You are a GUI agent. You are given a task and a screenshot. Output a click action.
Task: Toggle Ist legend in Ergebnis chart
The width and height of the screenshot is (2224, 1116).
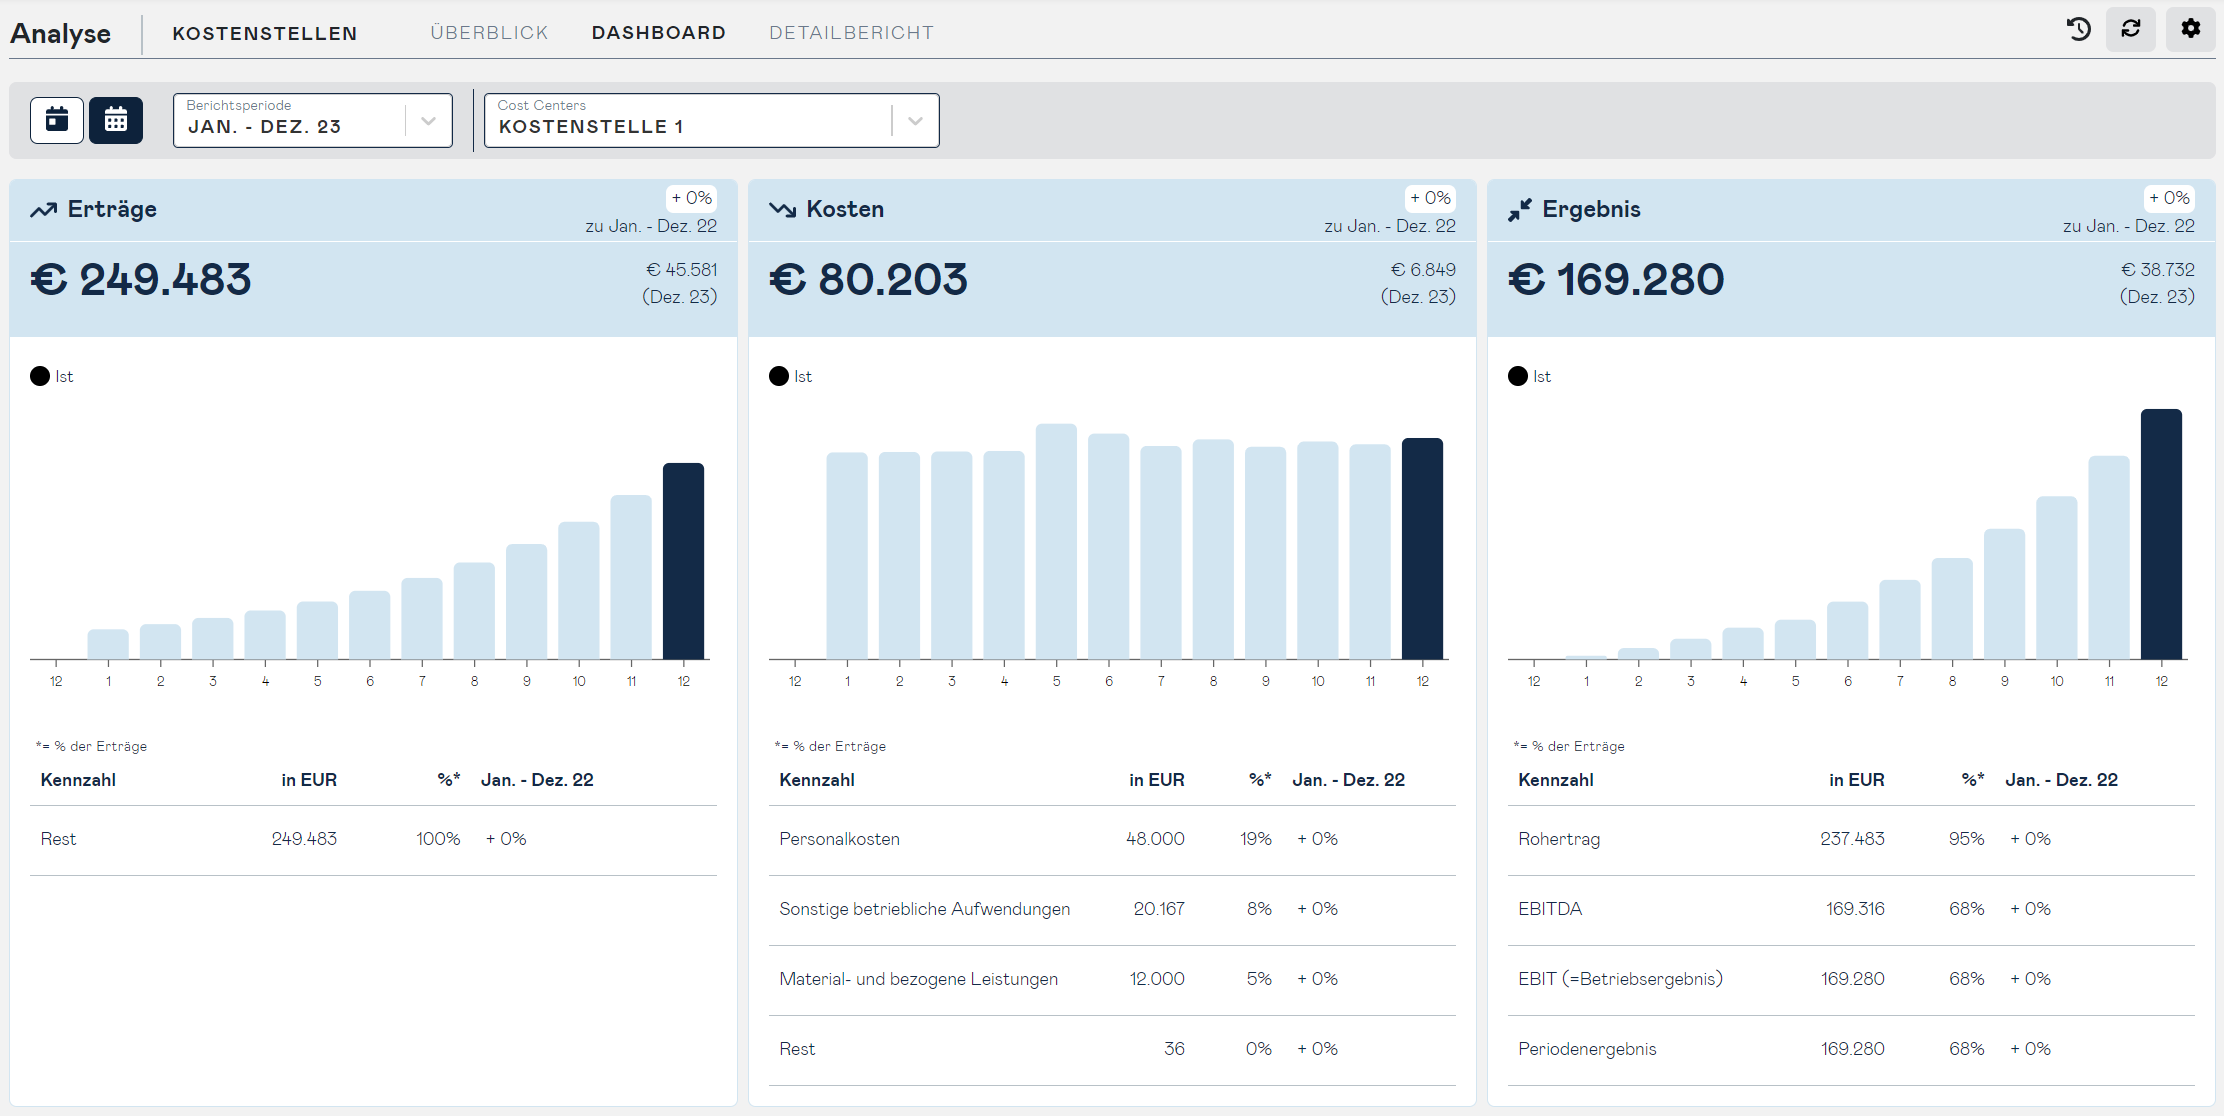[1530, 376]
